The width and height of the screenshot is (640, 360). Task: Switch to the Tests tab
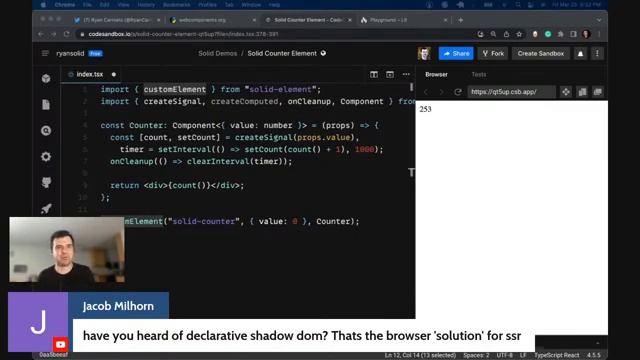tap(479, 74)
